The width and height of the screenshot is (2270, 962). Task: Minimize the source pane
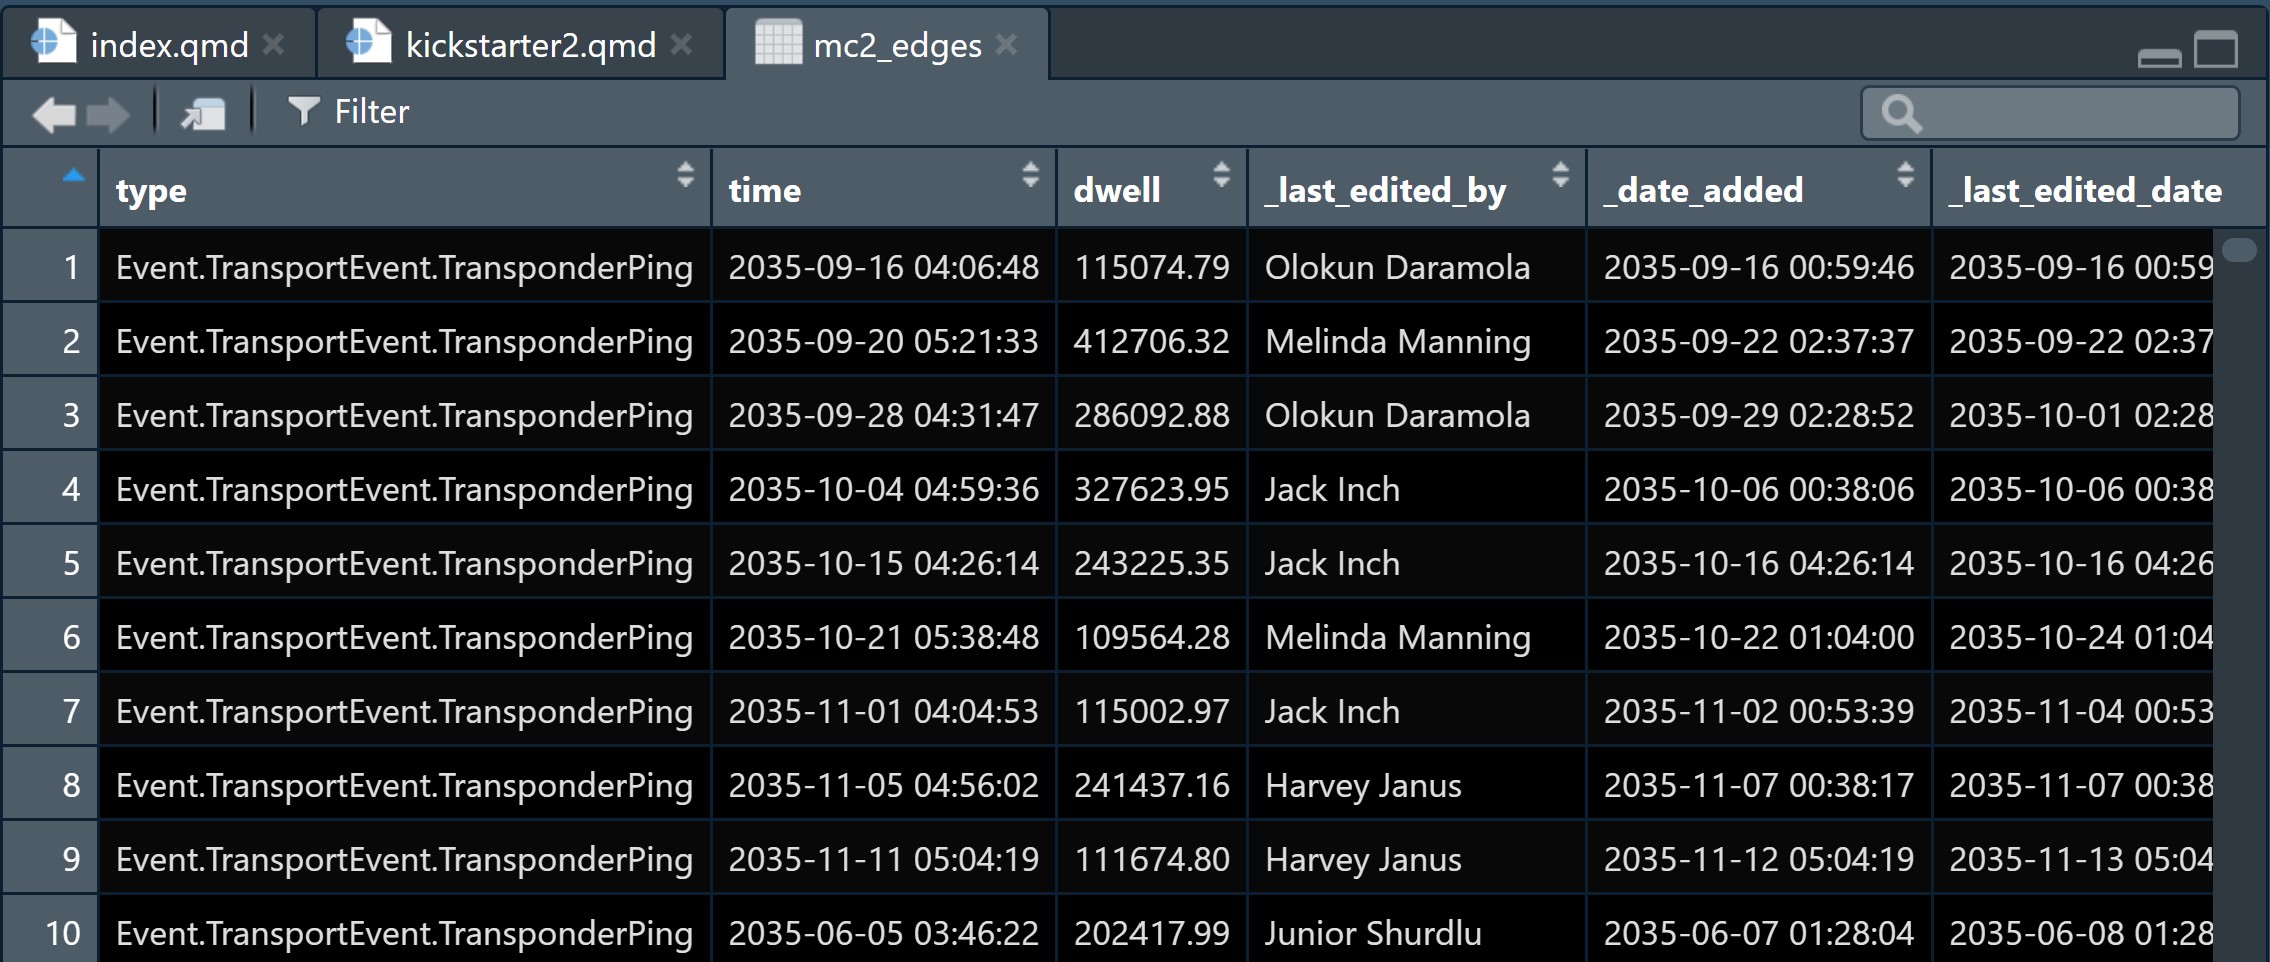2159,57
